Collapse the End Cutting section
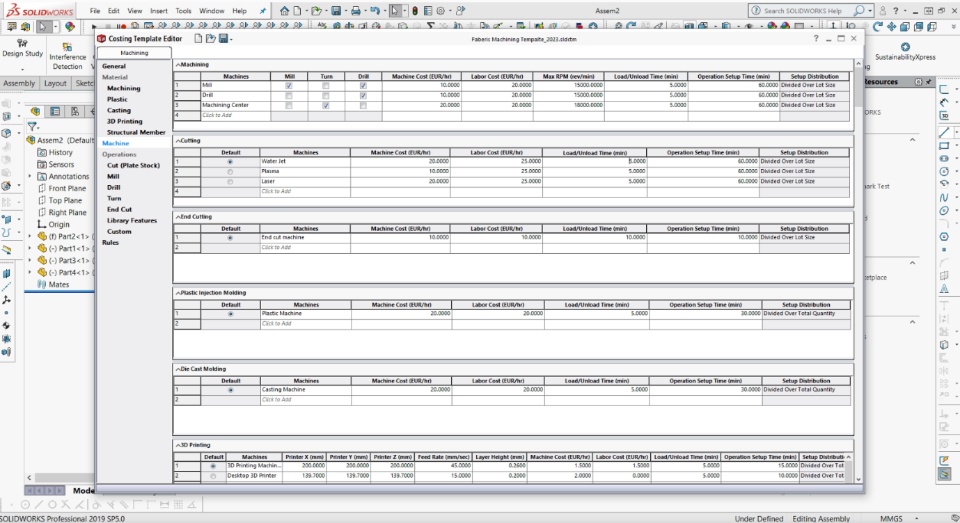 click(x=178, y=217)
